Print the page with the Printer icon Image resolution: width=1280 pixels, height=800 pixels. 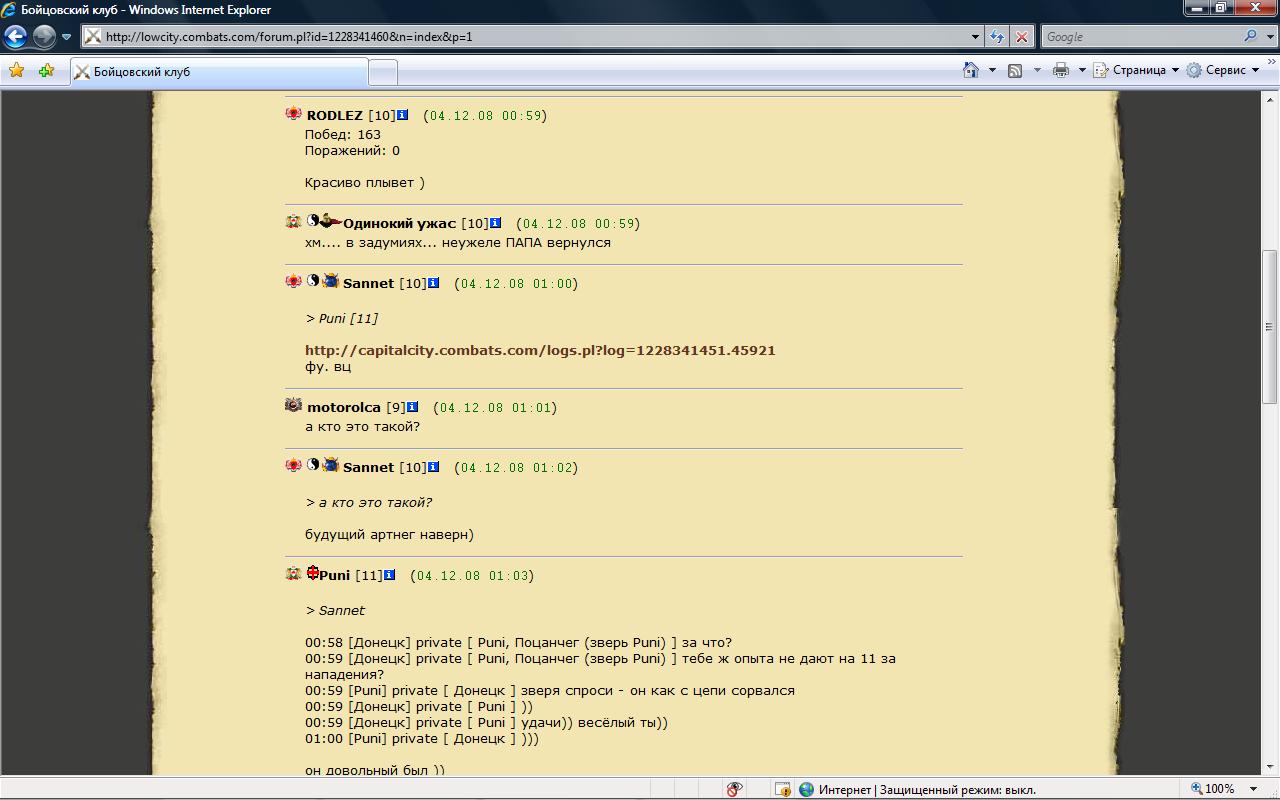[1061, 70]
